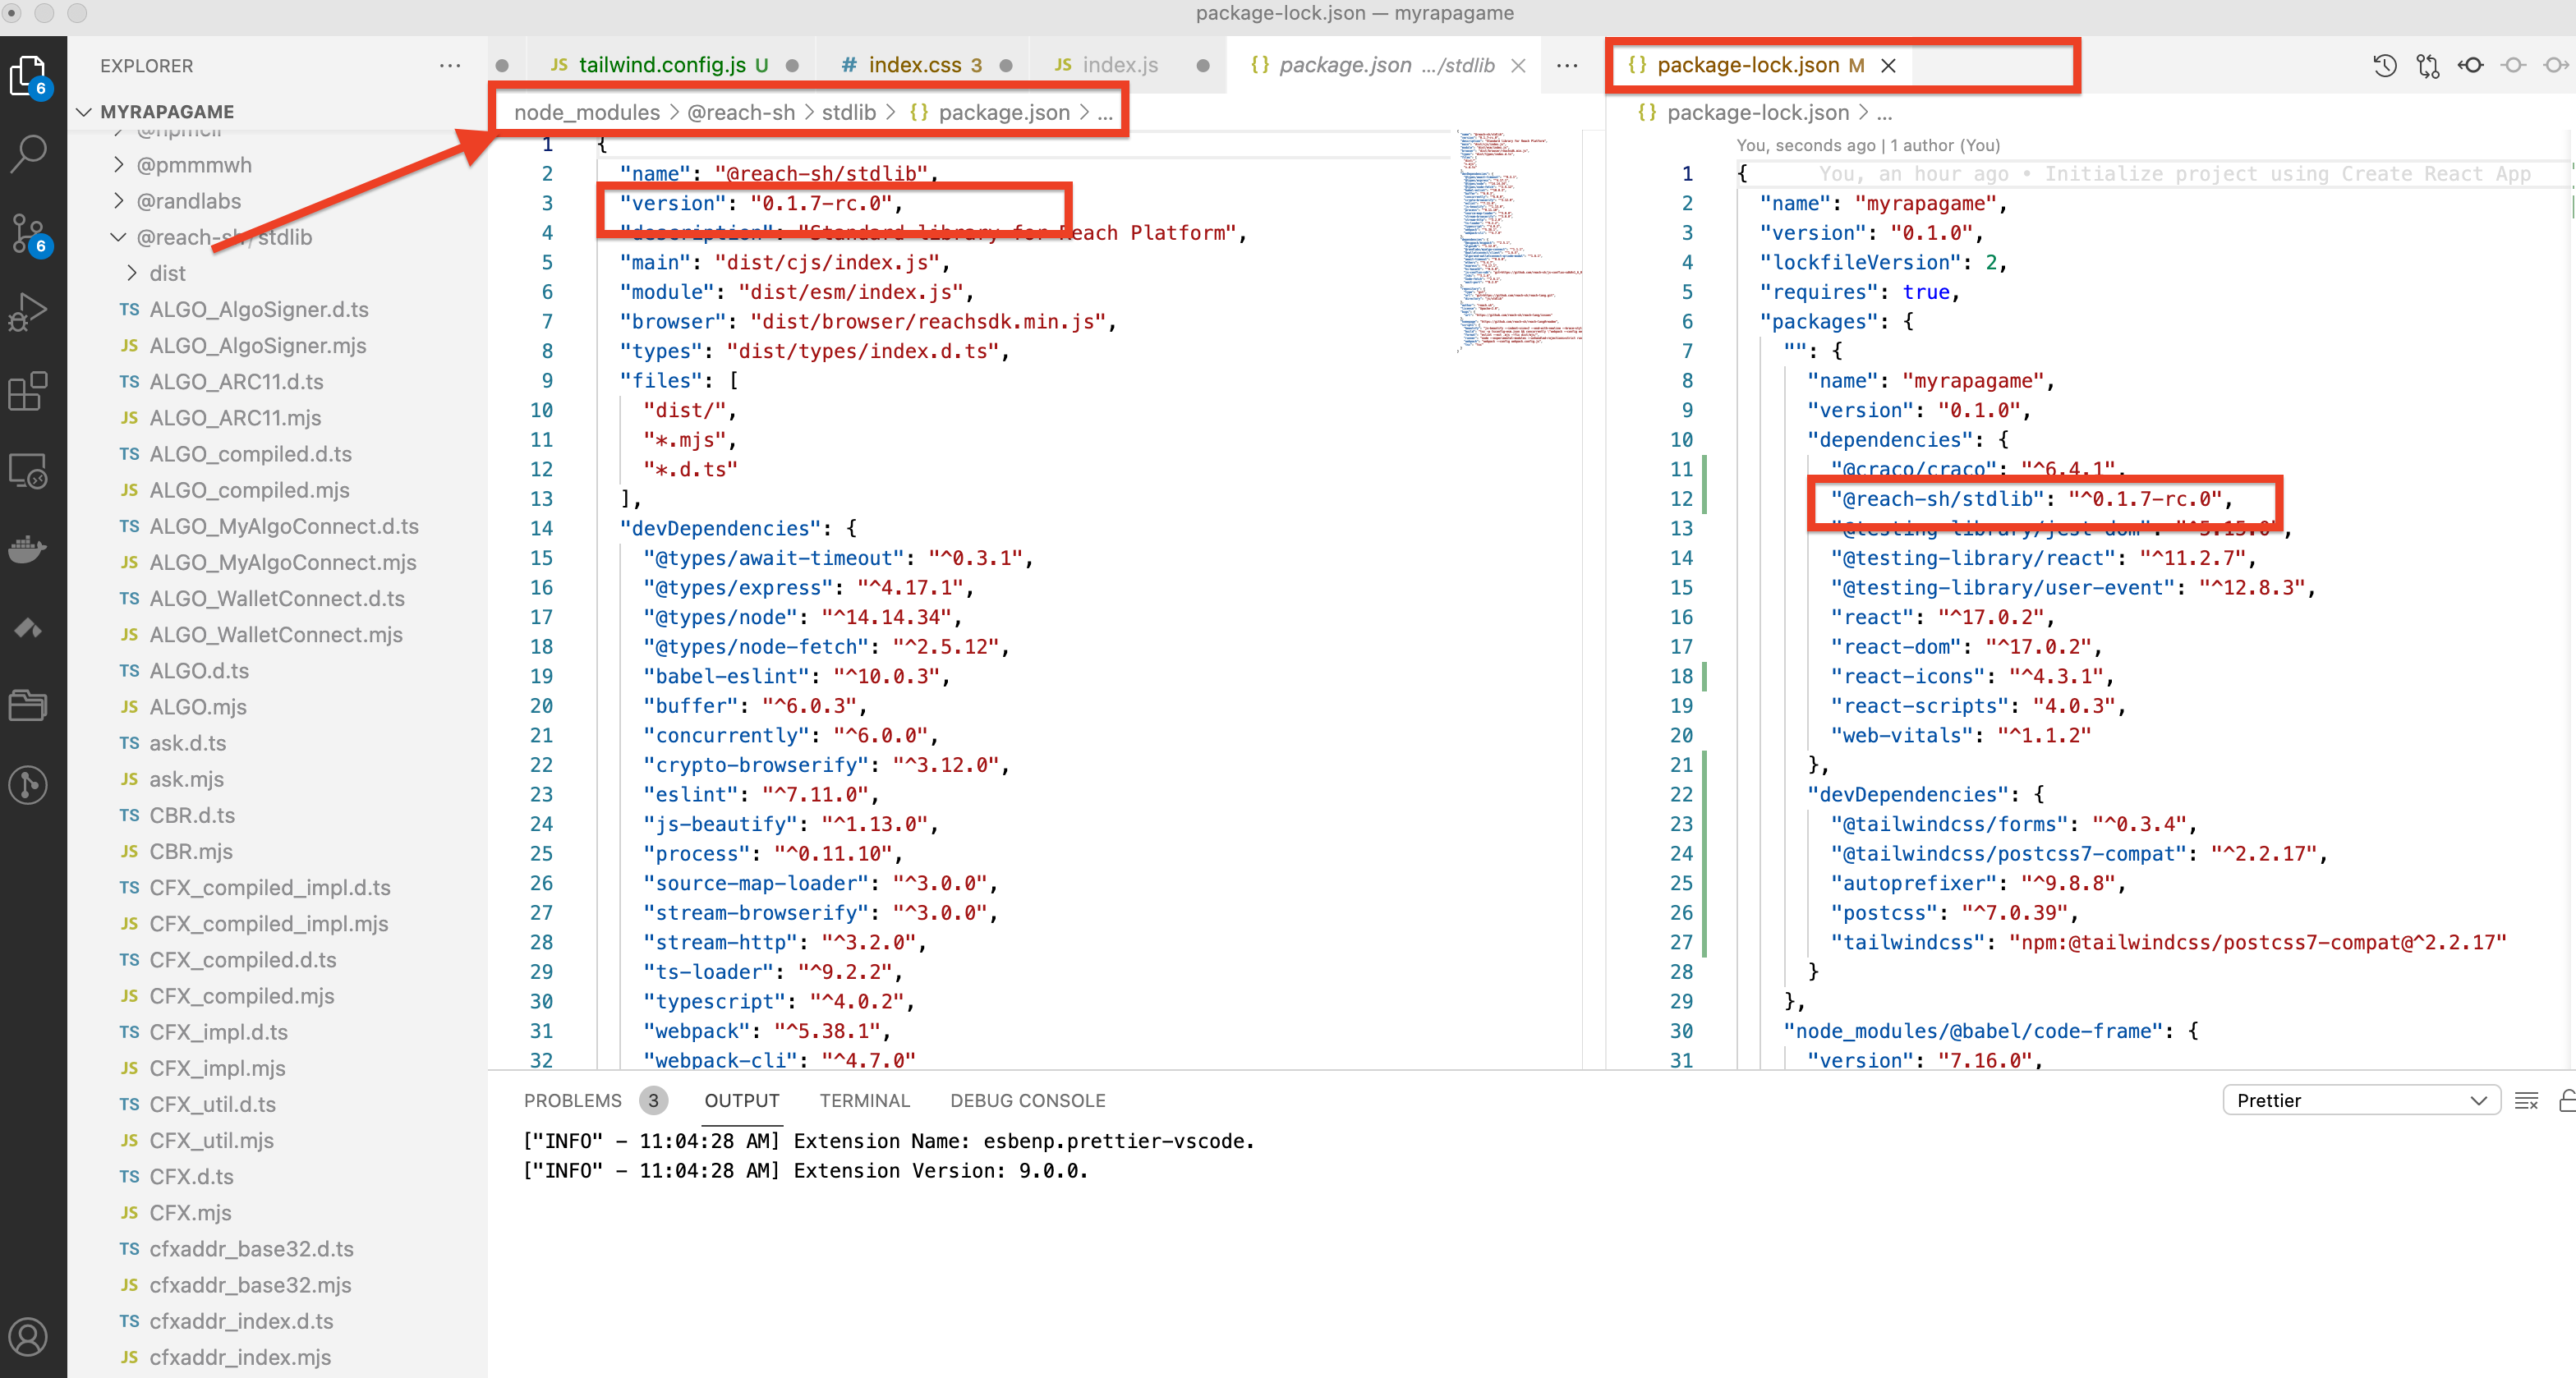2576x1378 pixels.
Task: Switch to the TERMINAL panel tab
Action: (864, 1100)
